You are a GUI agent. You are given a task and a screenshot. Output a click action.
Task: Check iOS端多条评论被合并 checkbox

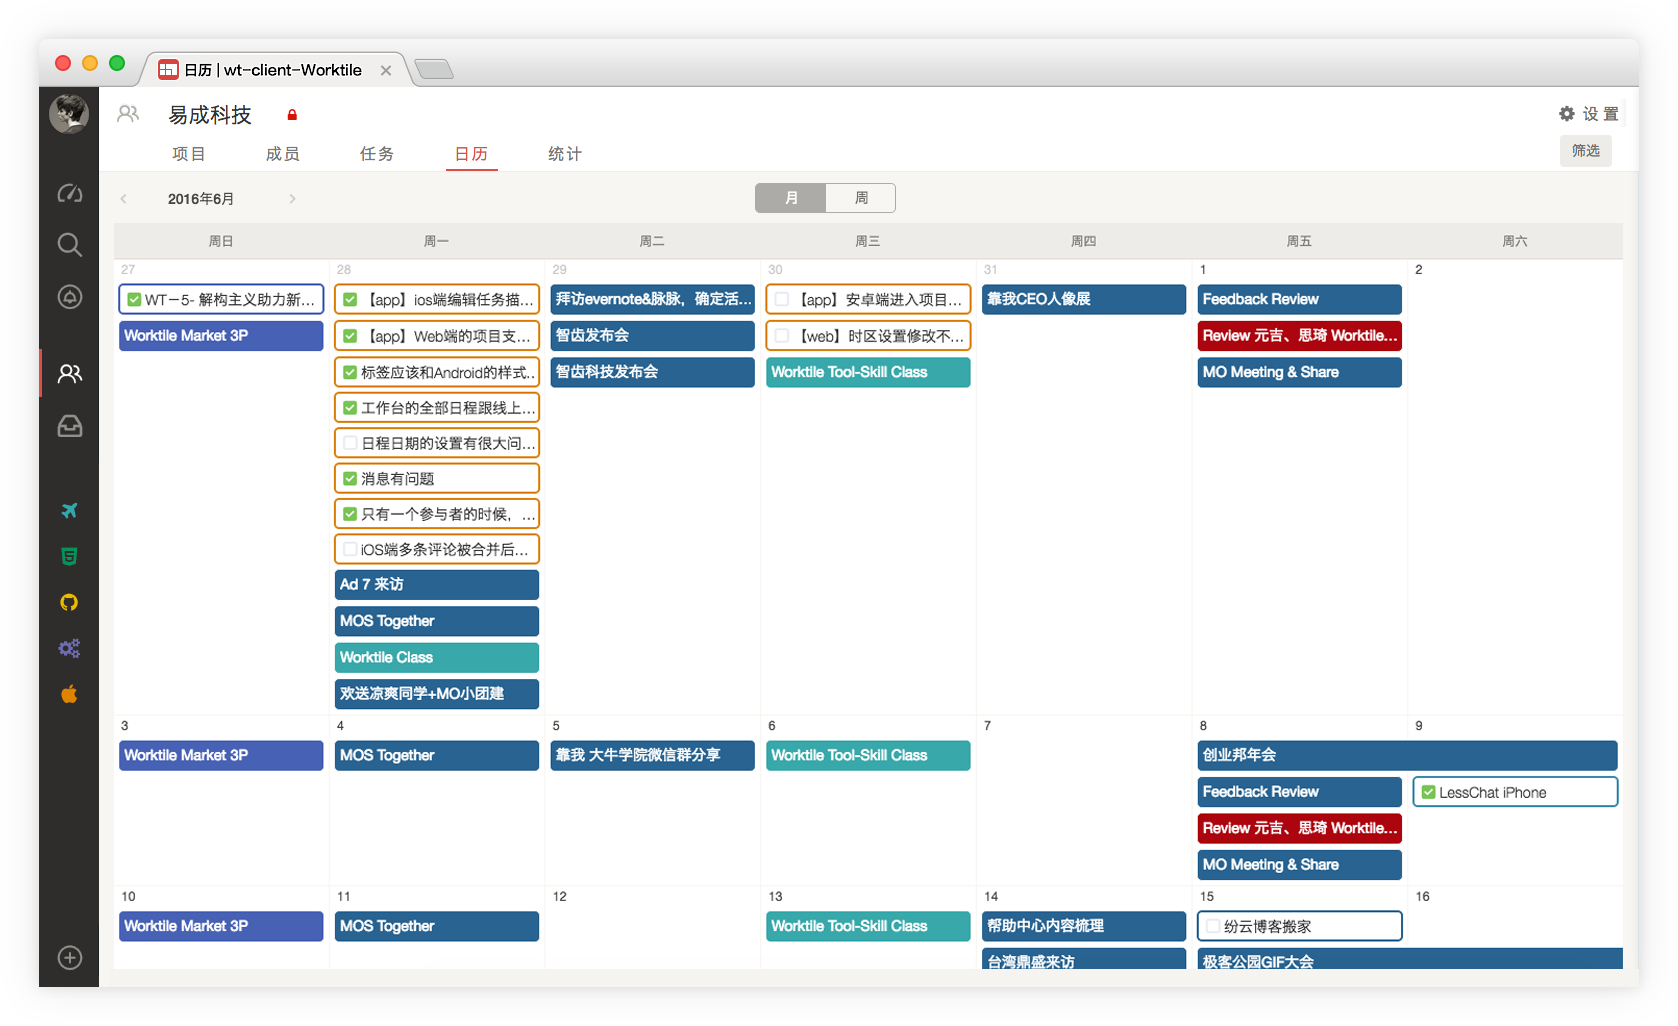(x=350, y=549)
